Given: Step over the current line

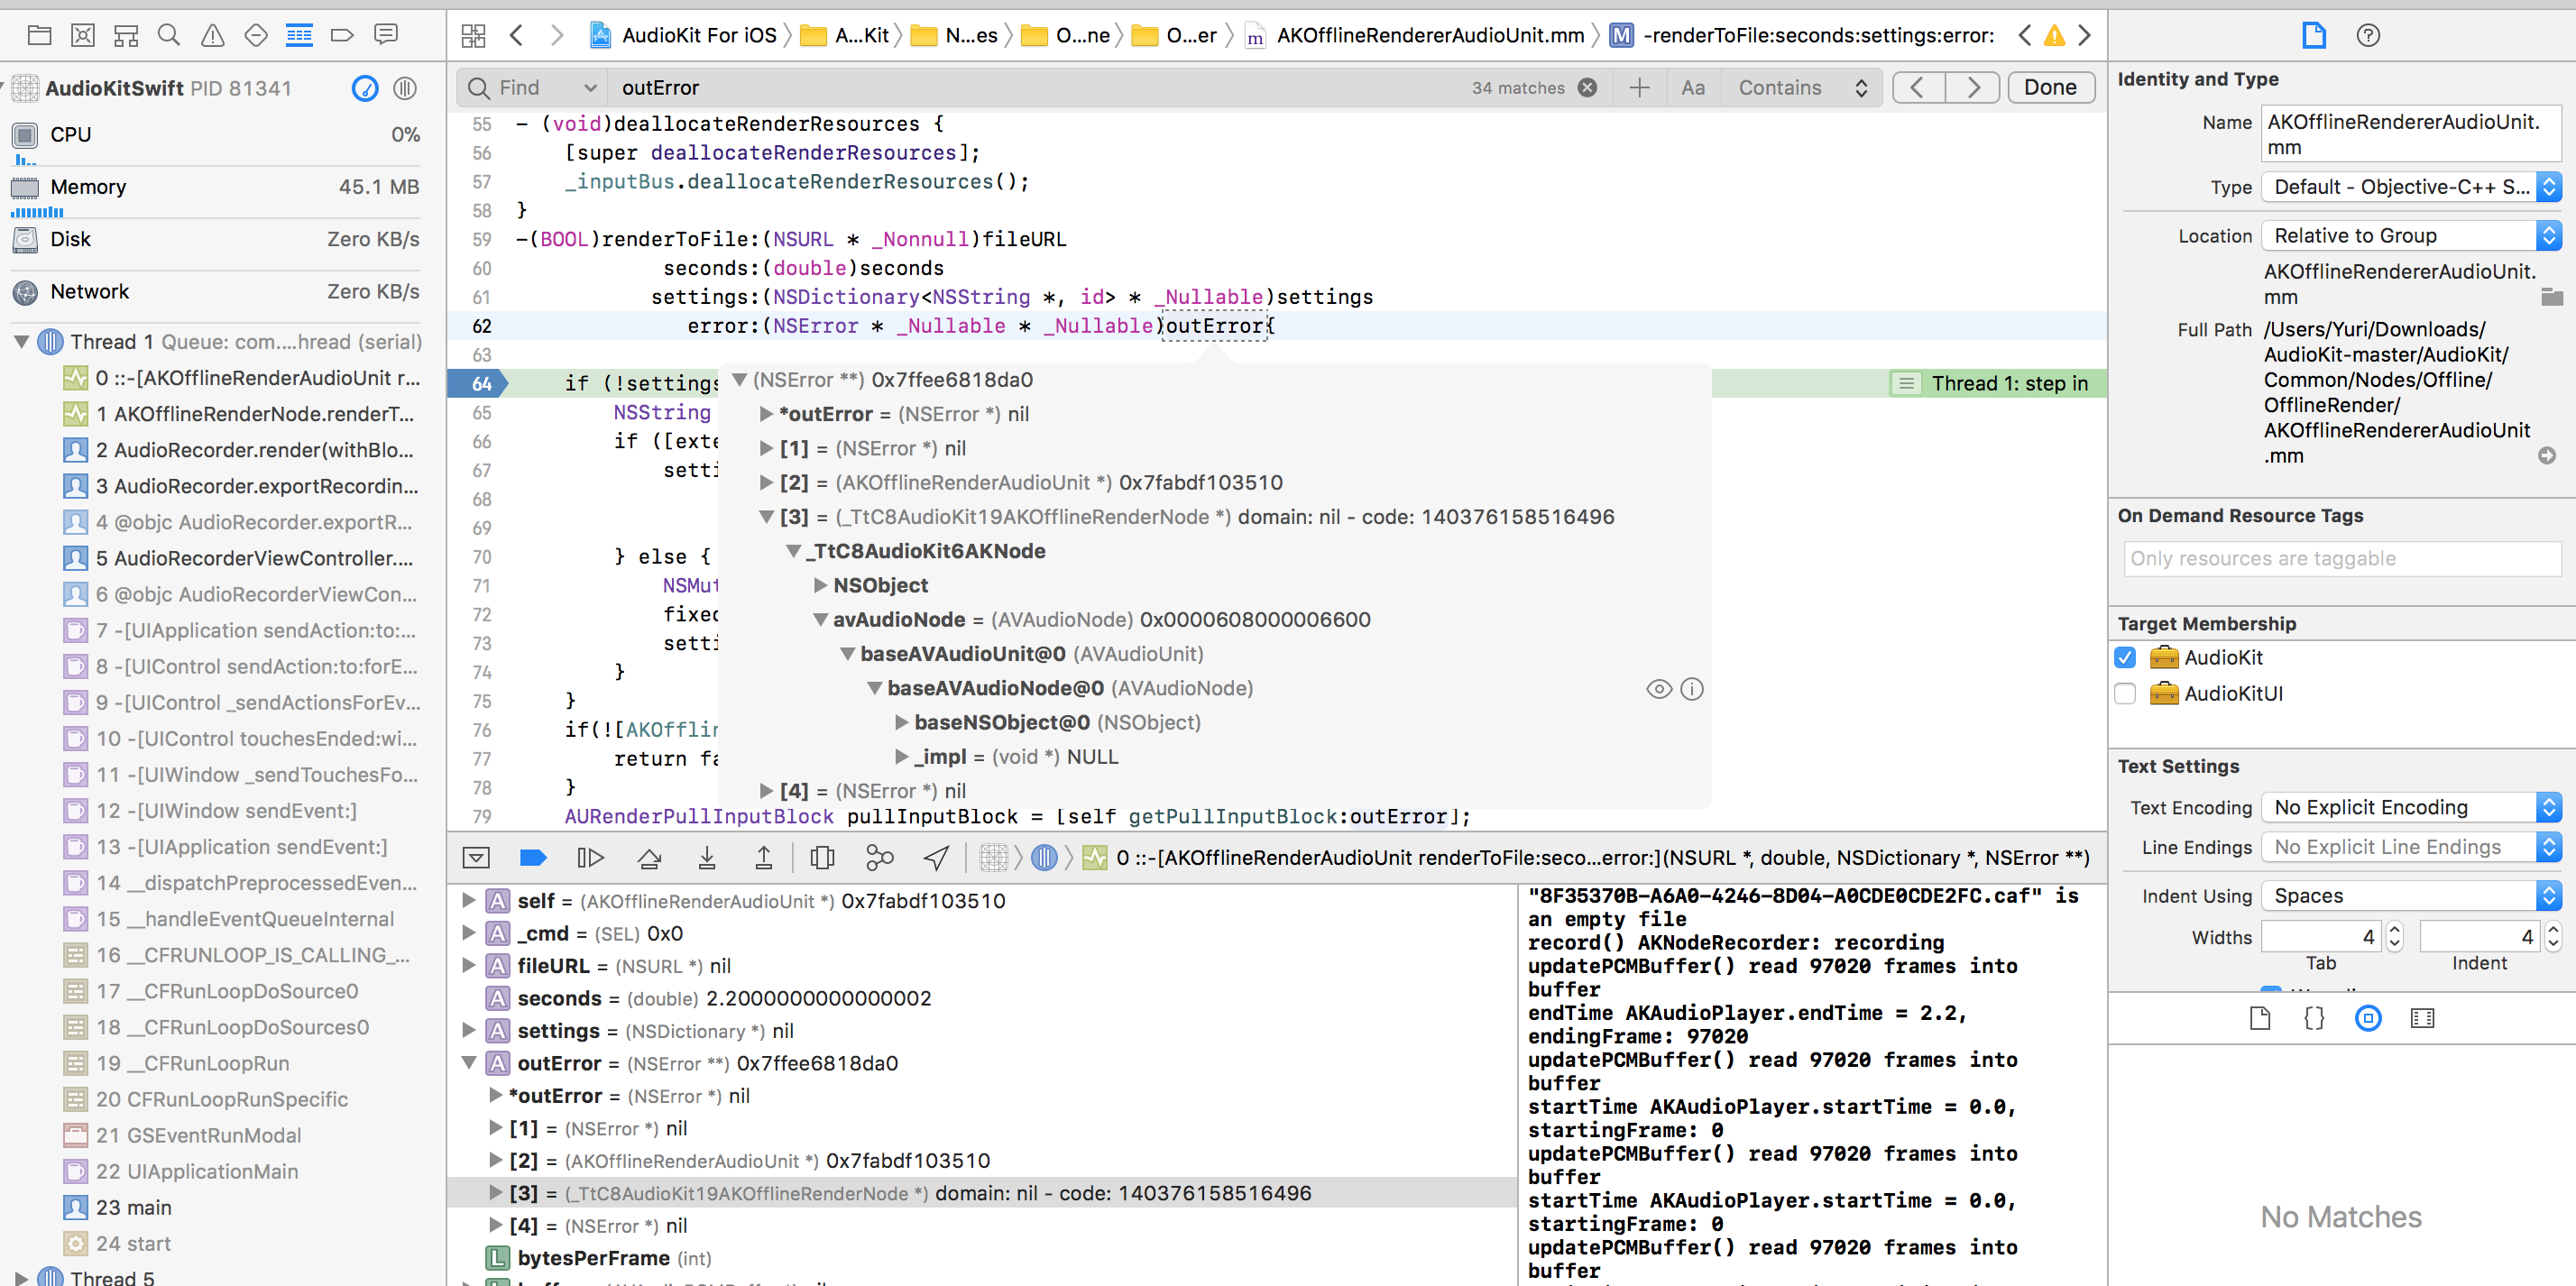Looking at the screenshot, I should click(x=649, y=857).
